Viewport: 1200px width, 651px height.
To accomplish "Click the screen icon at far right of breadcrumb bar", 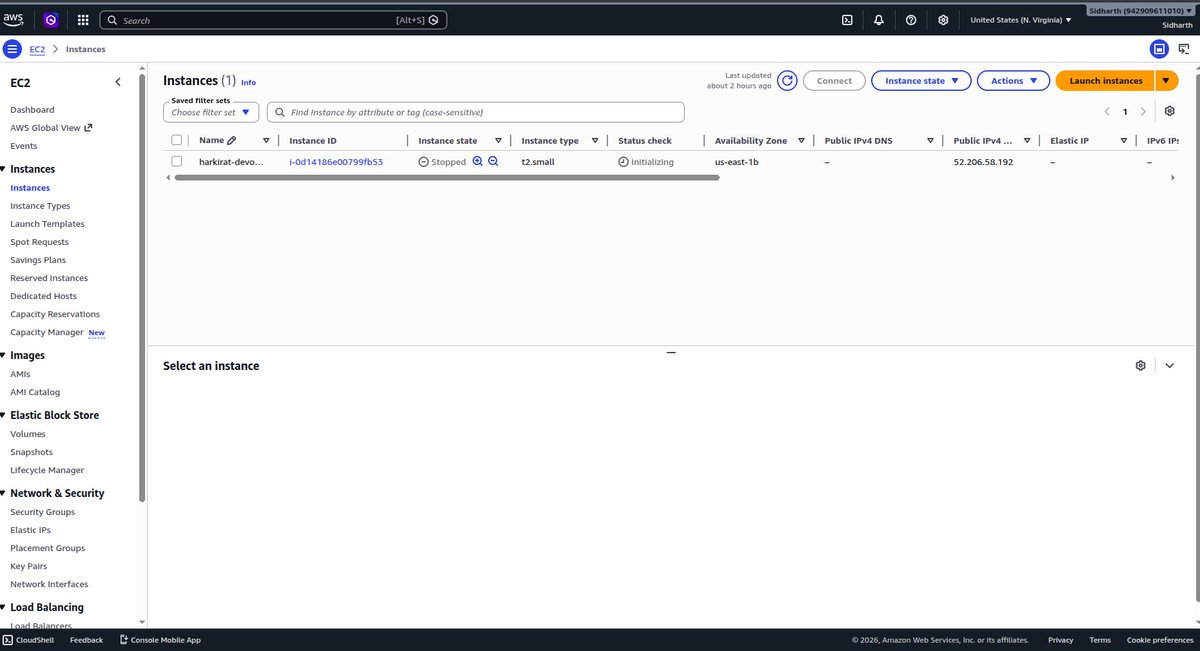I will click(1184, 48).
